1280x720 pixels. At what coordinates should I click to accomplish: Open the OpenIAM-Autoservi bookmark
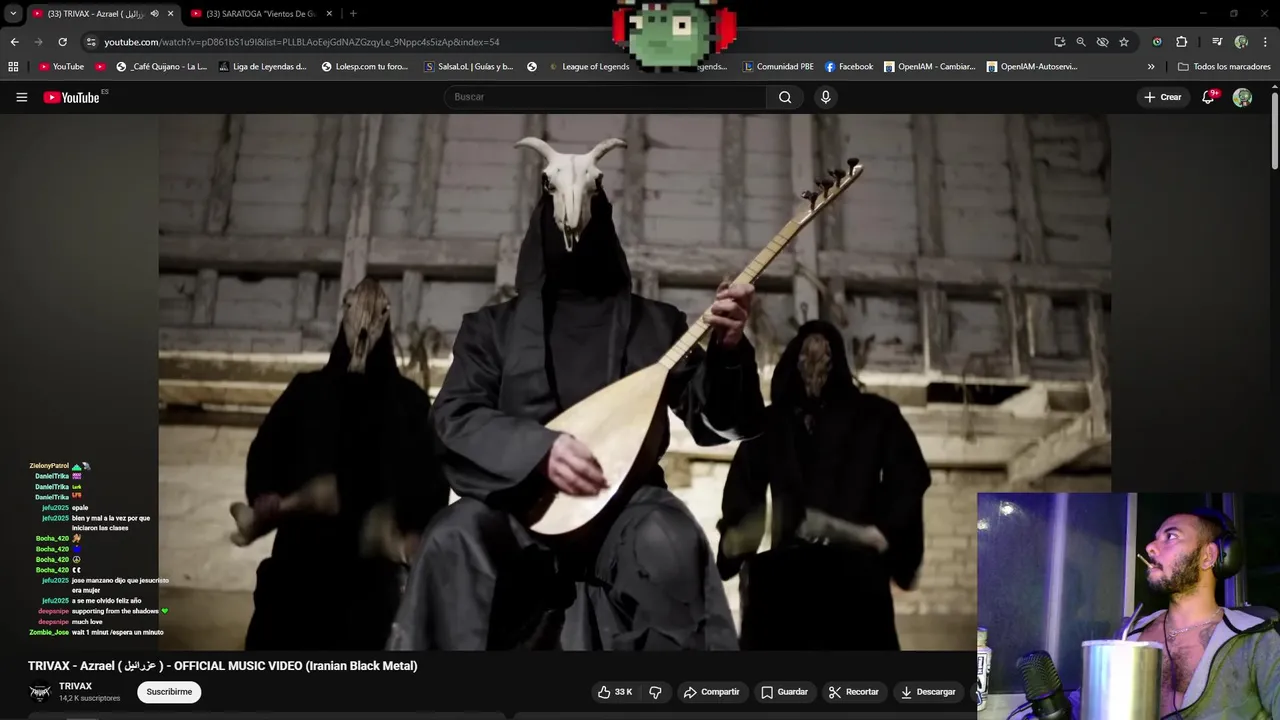tap(1032, 67)
